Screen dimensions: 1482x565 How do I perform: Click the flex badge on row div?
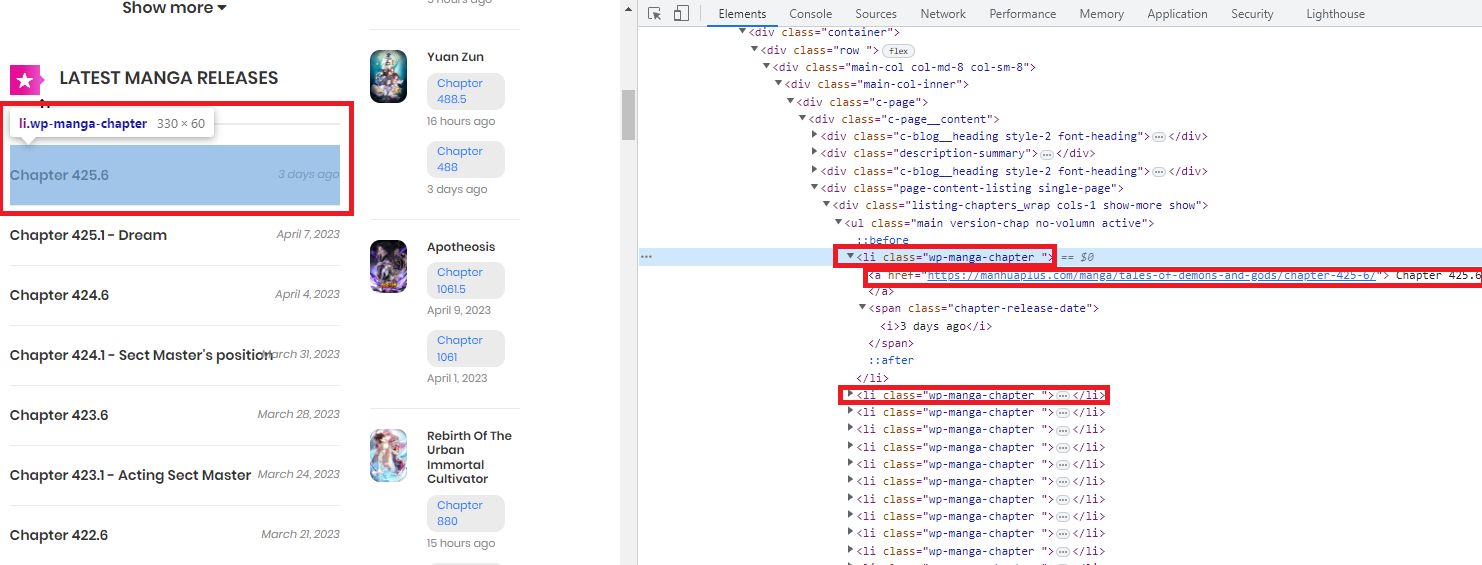point(899,50)
